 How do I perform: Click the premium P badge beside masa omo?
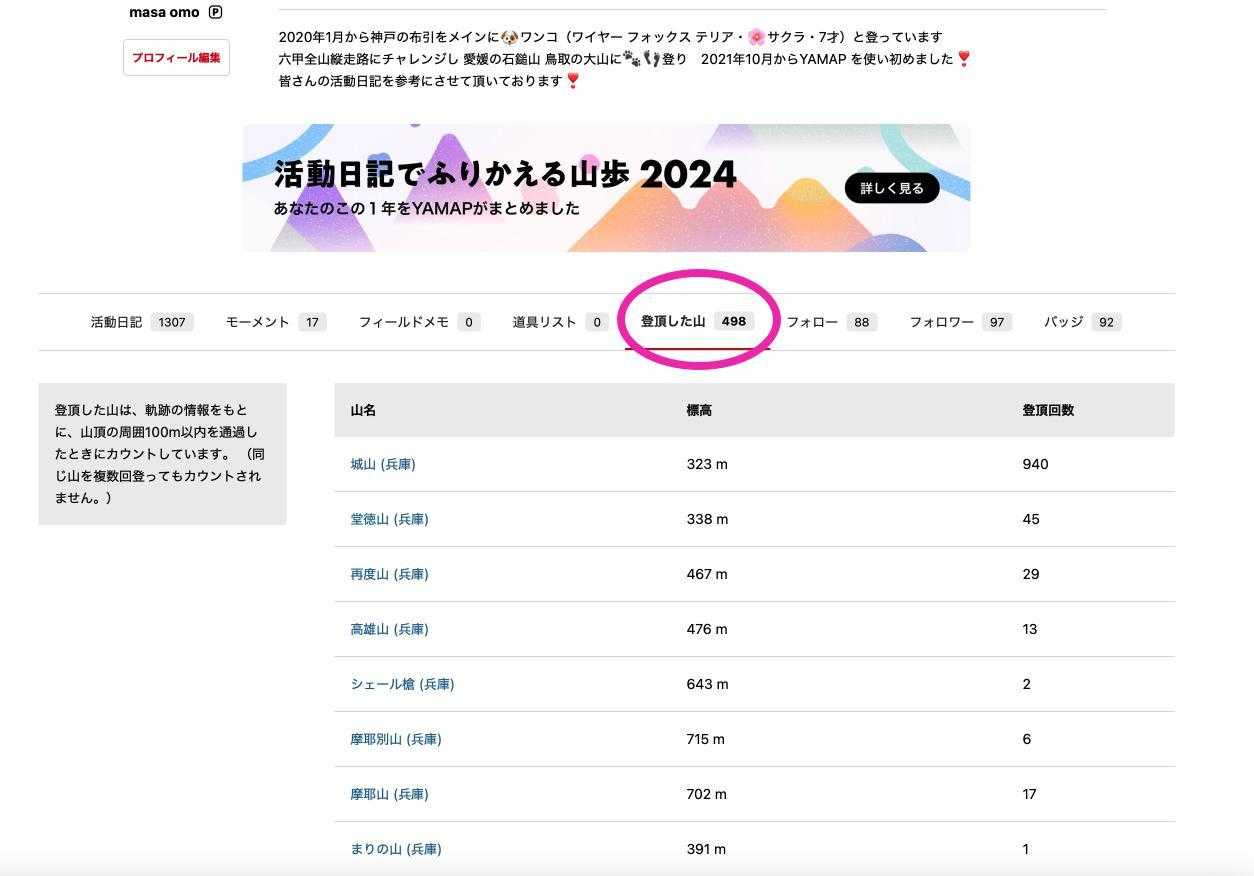pos(215,13)
